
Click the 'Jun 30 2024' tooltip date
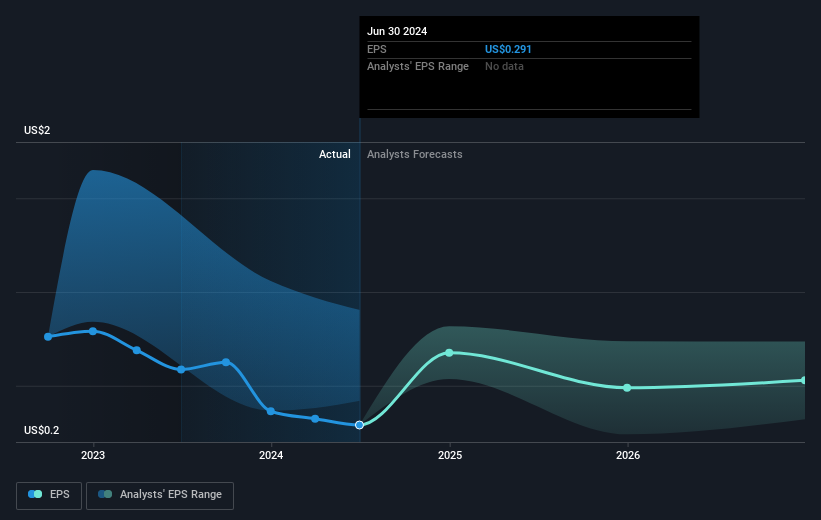397,31
